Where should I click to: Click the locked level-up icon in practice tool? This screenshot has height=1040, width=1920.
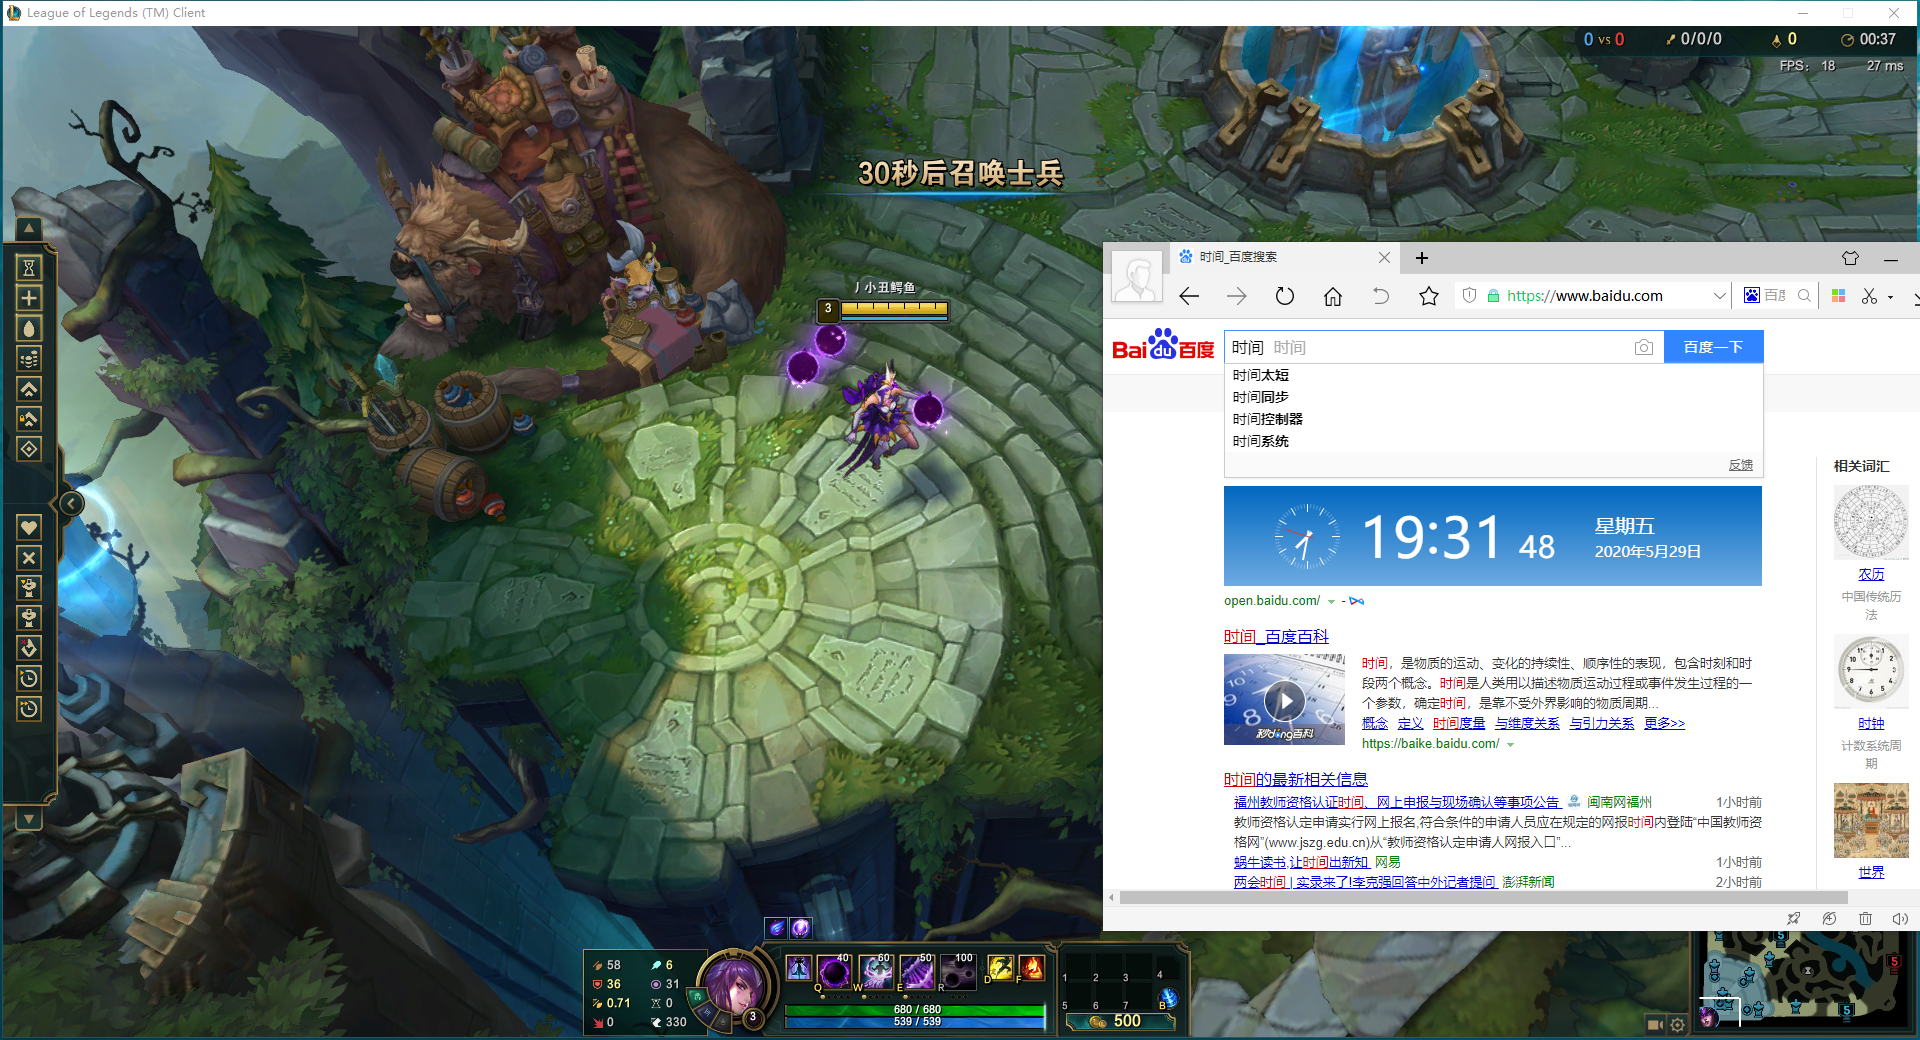tap(29, 418)
